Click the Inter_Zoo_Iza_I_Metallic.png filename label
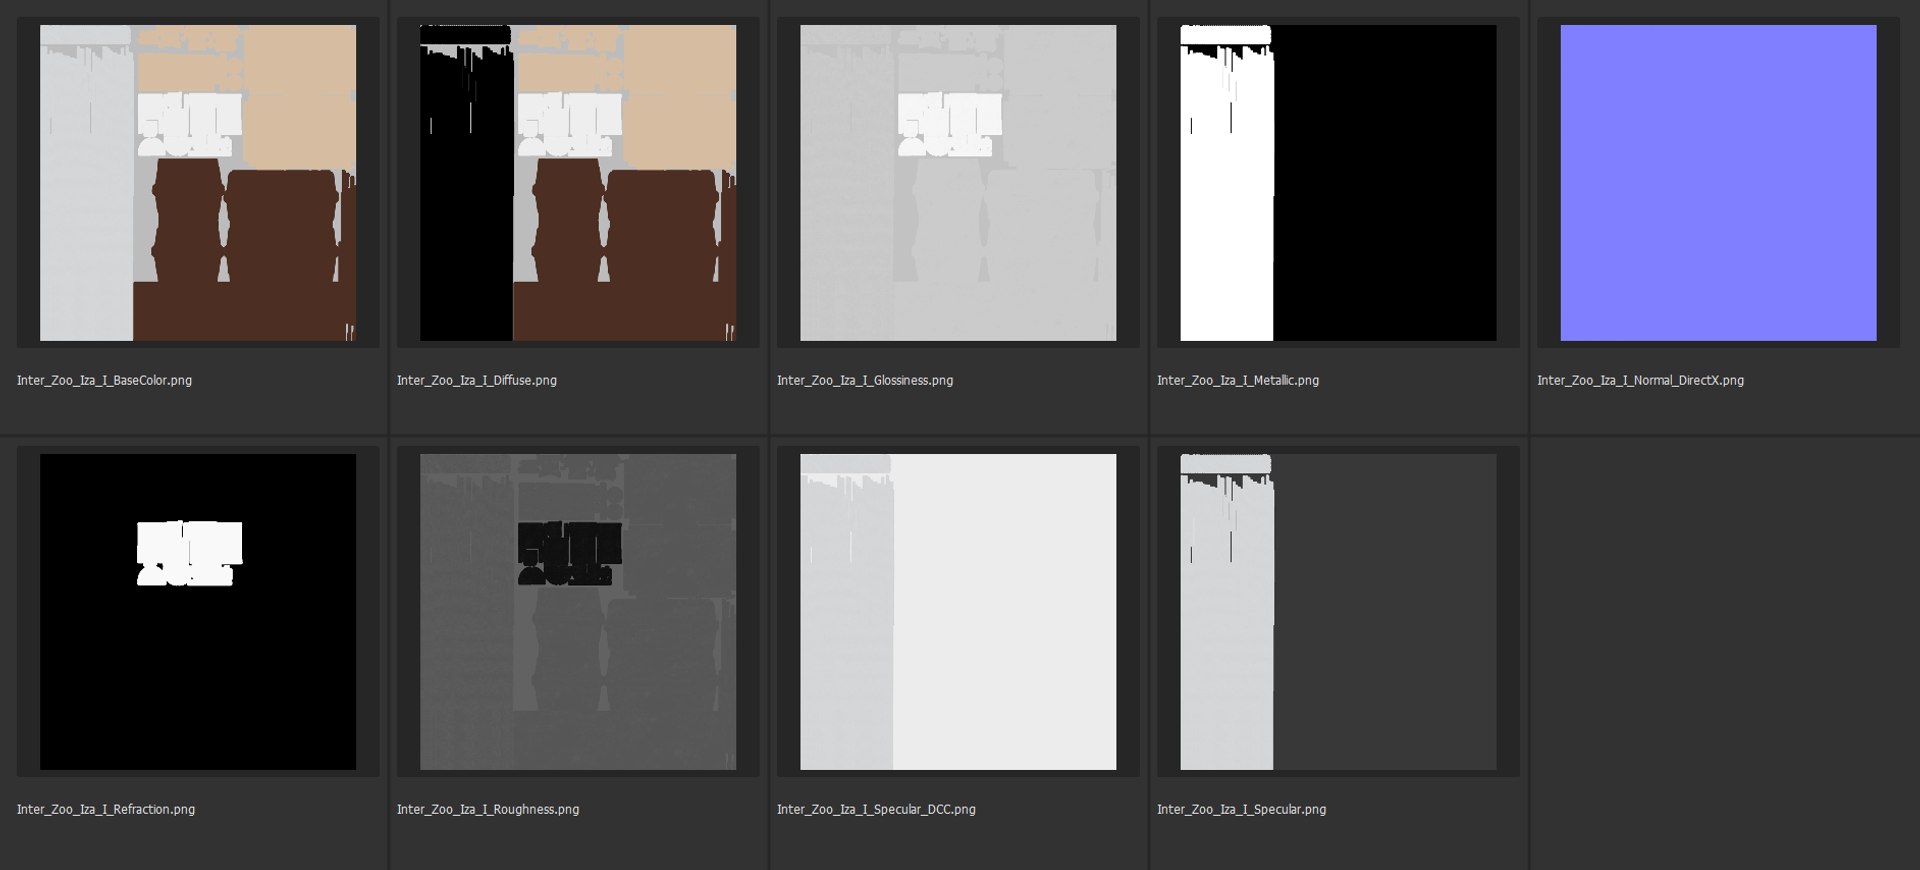1920x870 pixels. click(x=1238, y=381)
